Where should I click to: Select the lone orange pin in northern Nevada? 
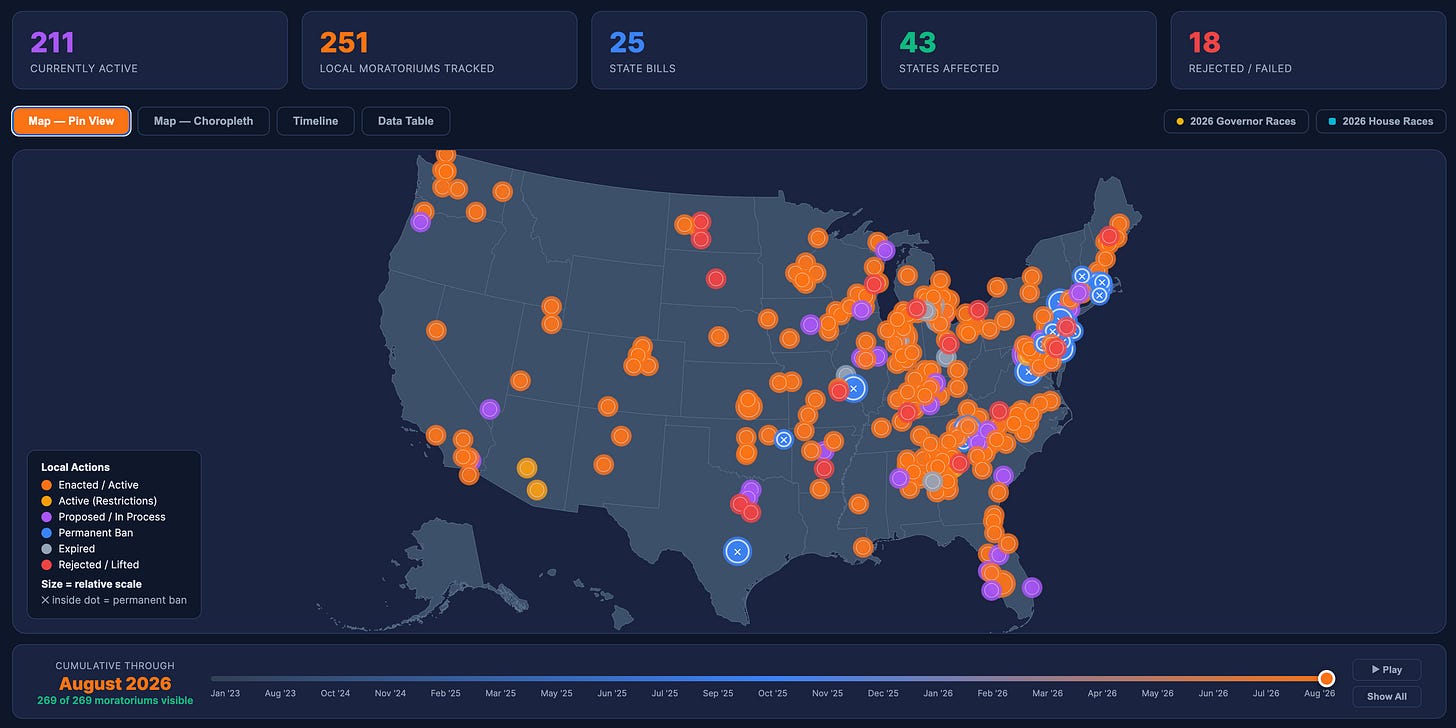[435, 330]
